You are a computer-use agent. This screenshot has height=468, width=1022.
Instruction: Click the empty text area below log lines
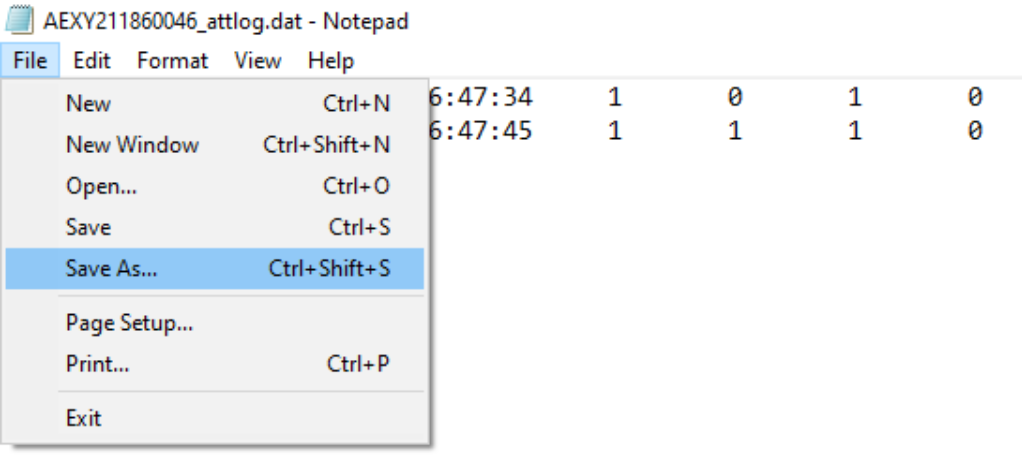(x=720, y=300)
